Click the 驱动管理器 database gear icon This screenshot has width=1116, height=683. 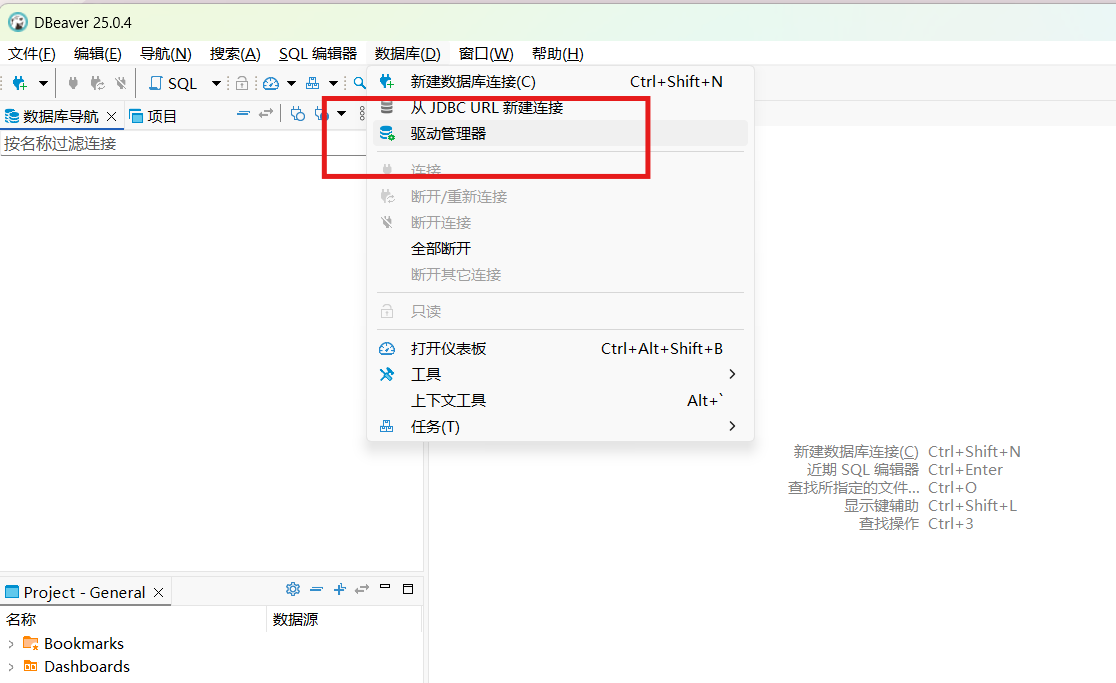(386, 134)
